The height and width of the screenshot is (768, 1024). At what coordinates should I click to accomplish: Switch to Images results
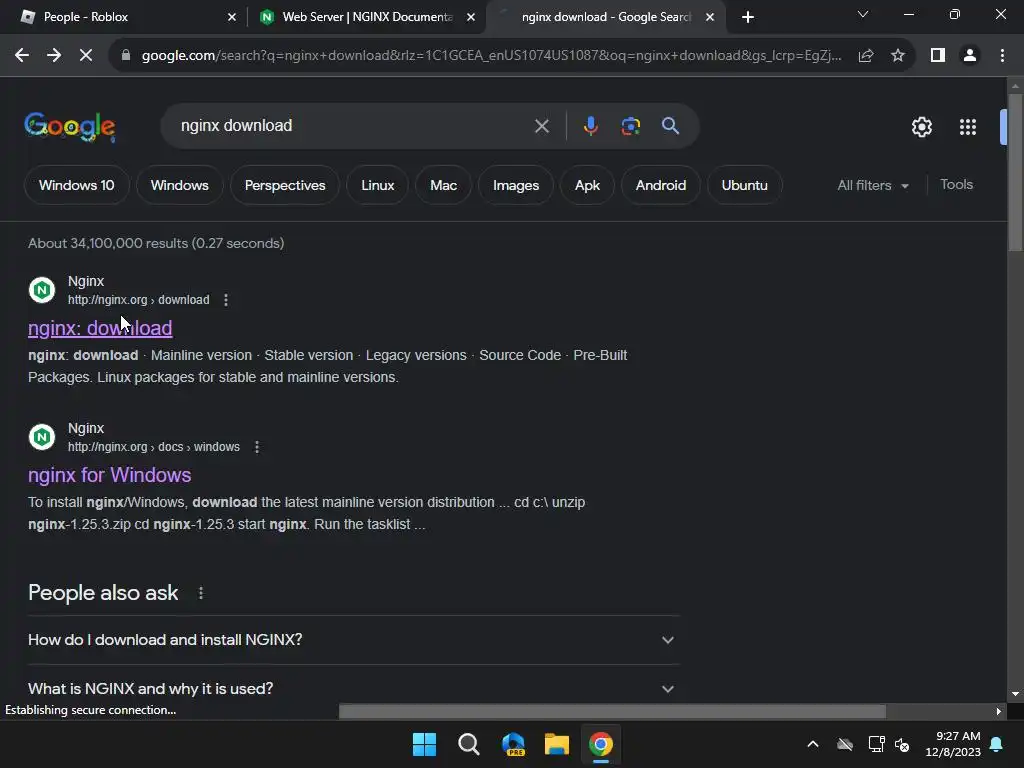(516, 185)
